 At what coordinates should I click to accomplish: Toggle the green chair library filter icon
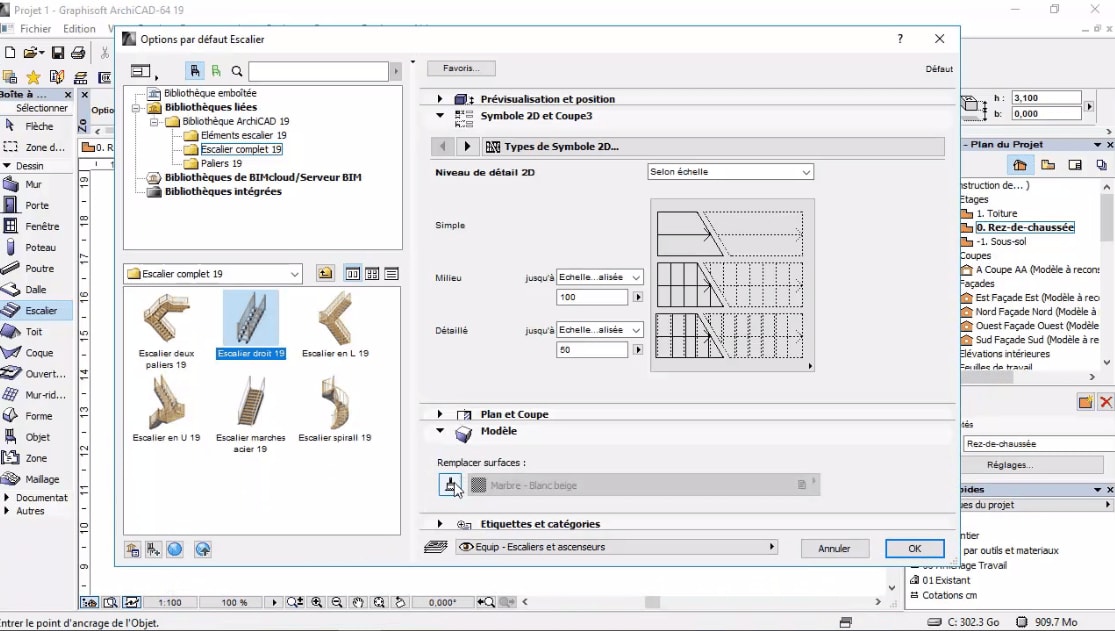[x=216, y=71]
